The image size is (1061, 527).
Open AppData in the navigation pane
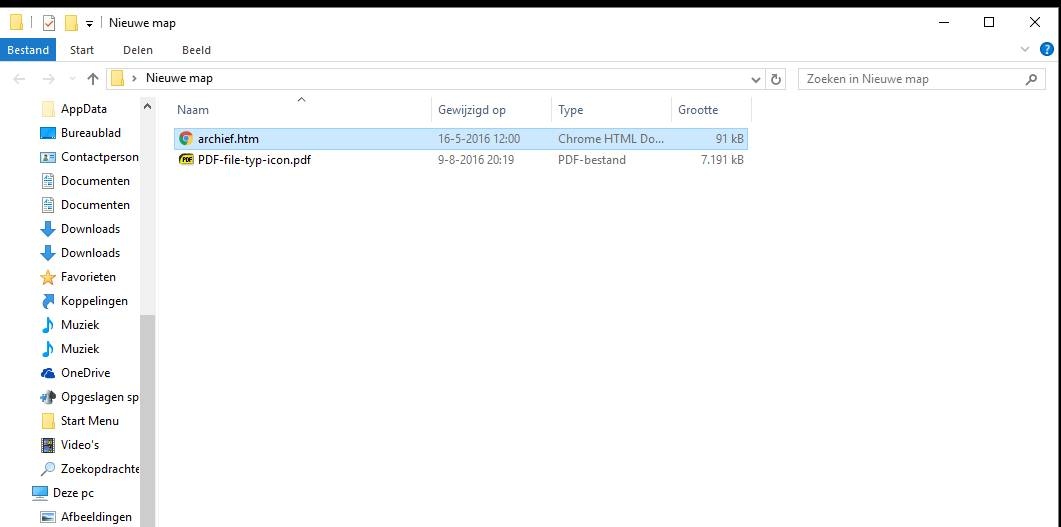tap(83, 109)
